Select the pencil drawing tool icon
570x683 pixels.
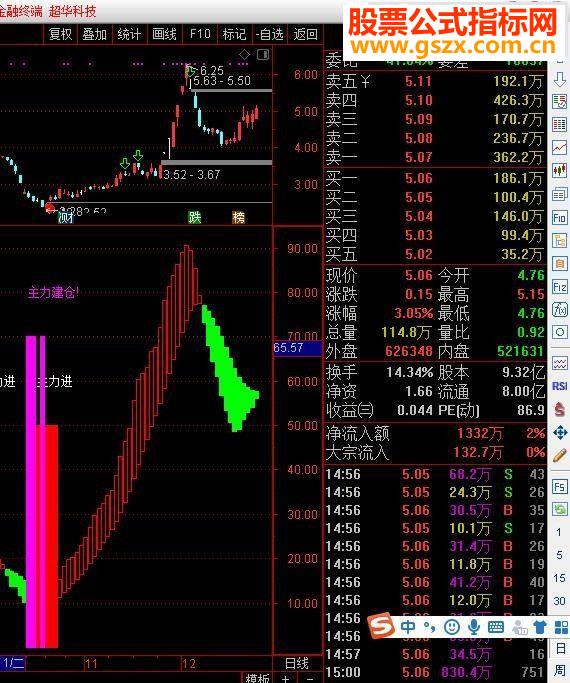click(560, 455)
